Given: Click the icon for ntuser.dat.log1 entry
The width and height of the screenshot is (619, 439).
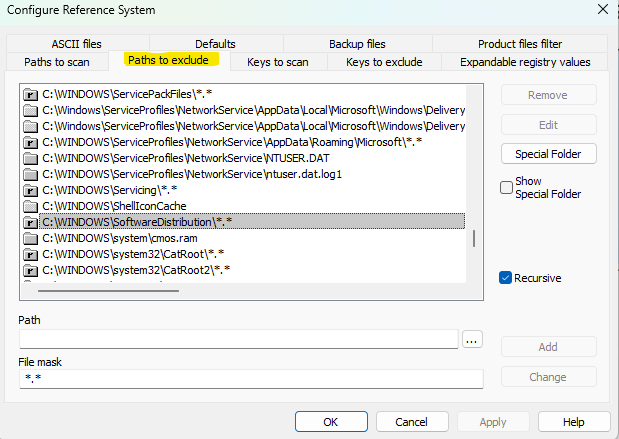Looking at the screenshot, I should (x=30, y=174).
